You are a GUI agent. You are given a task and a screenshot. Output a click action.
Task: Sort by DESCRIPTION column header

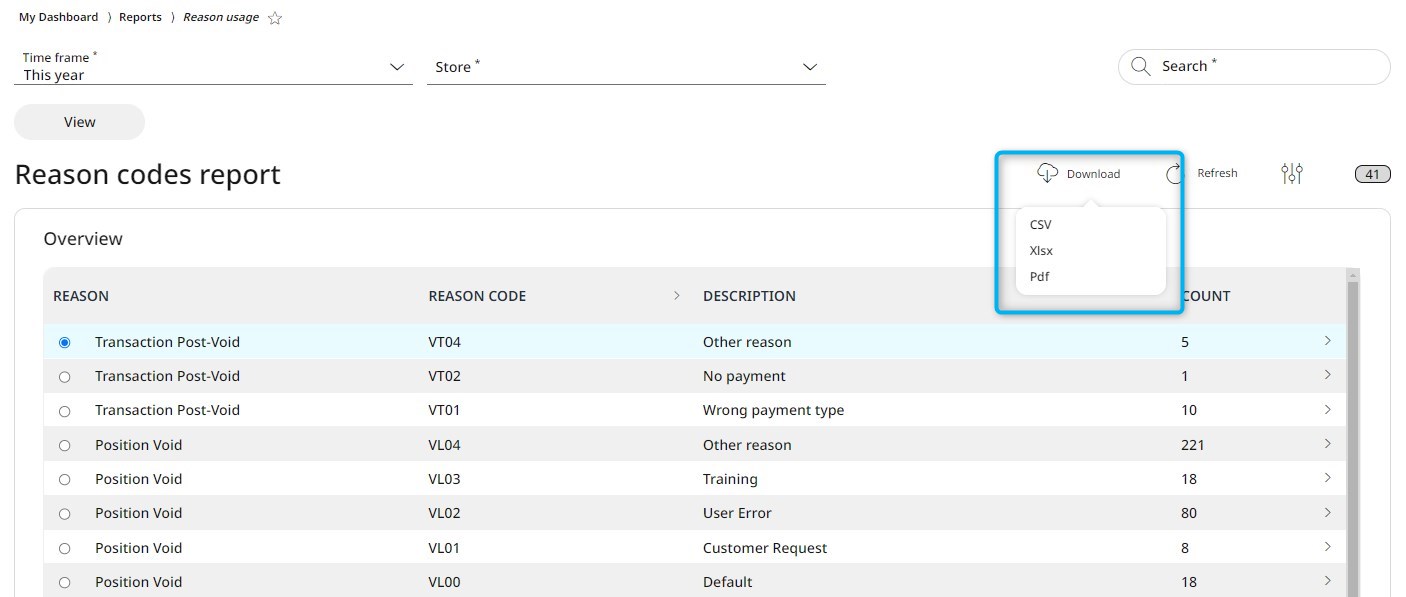coord(749,296)
